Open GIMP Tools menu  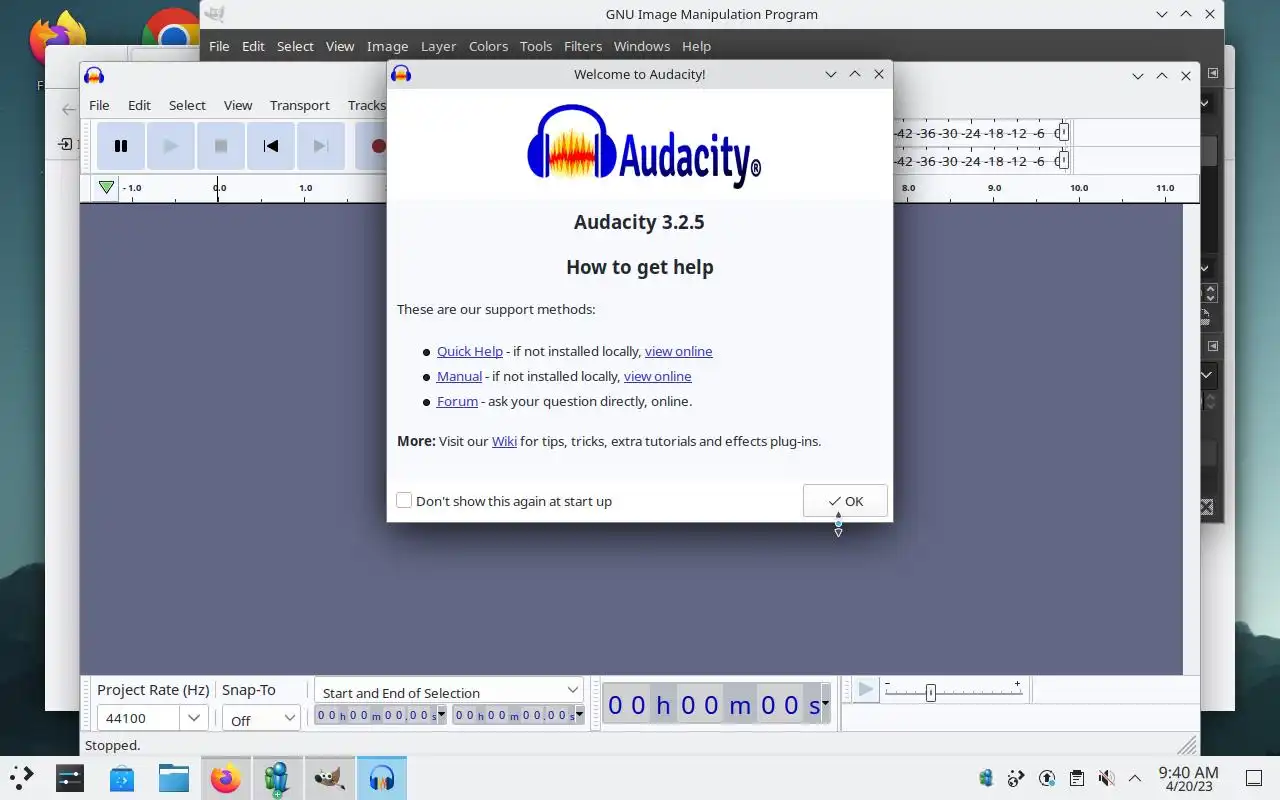[536, 46]
